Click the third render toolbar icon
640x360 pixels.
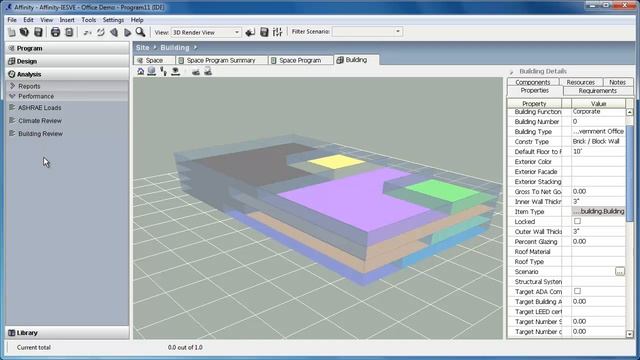[164, 72]
